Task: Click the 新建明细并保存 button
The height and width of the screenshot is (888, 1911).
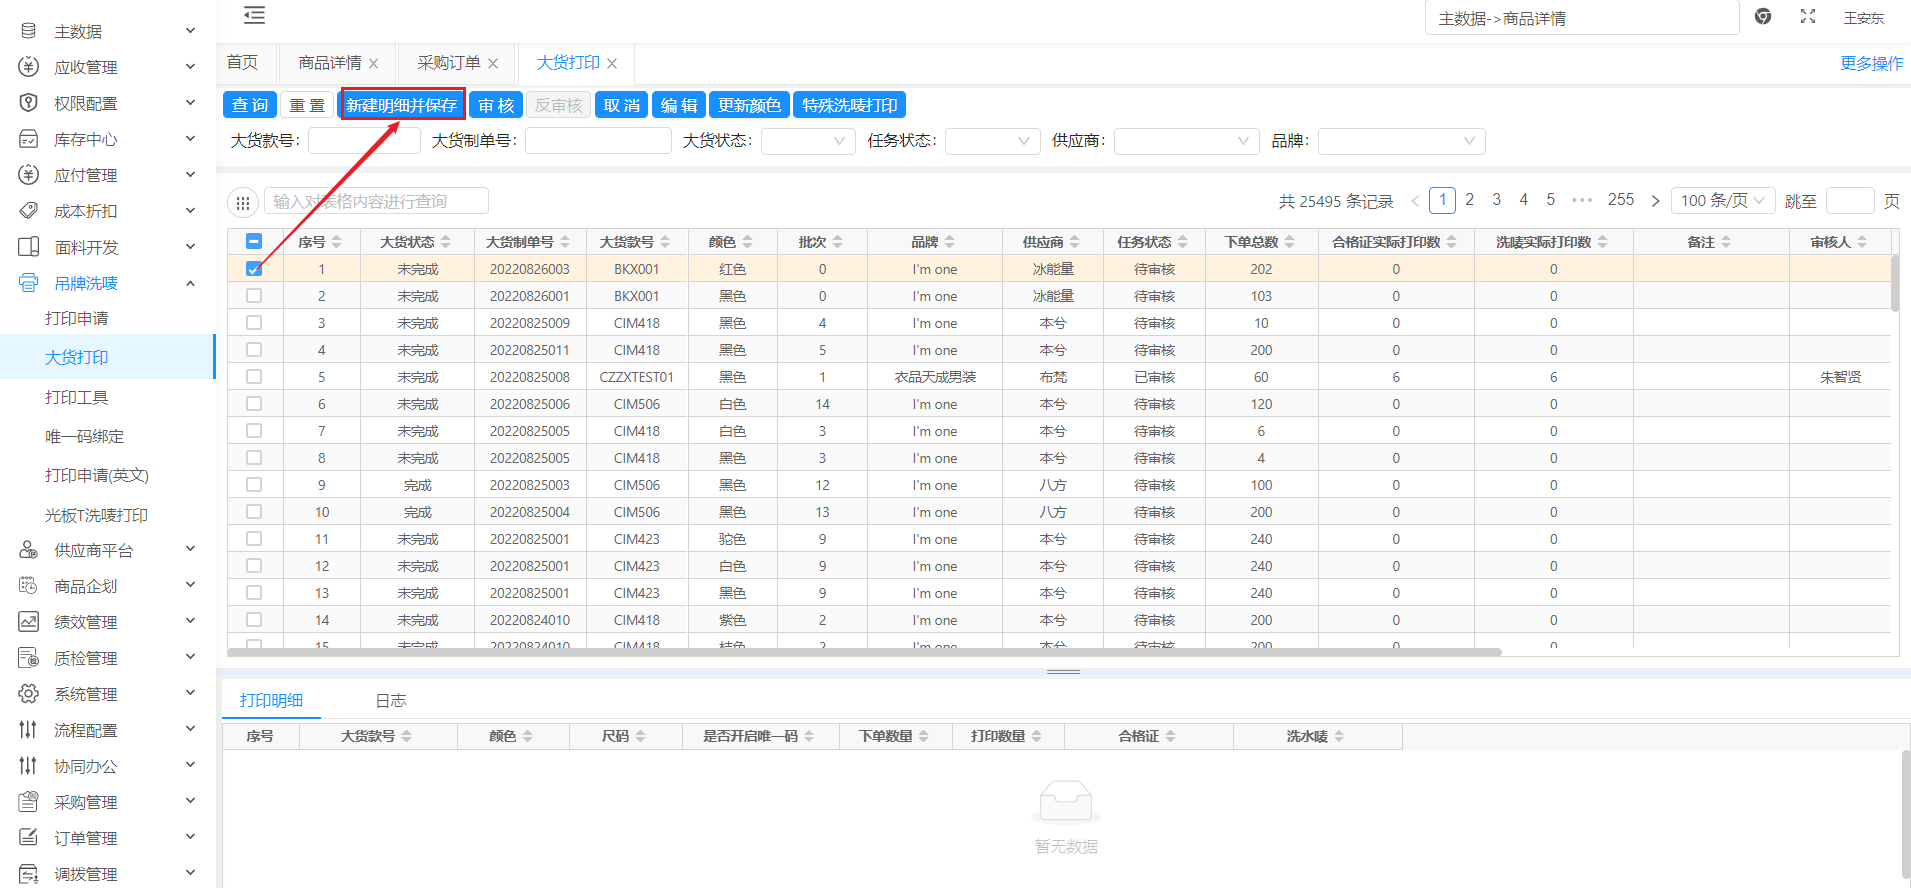Action: click(401, 105)
